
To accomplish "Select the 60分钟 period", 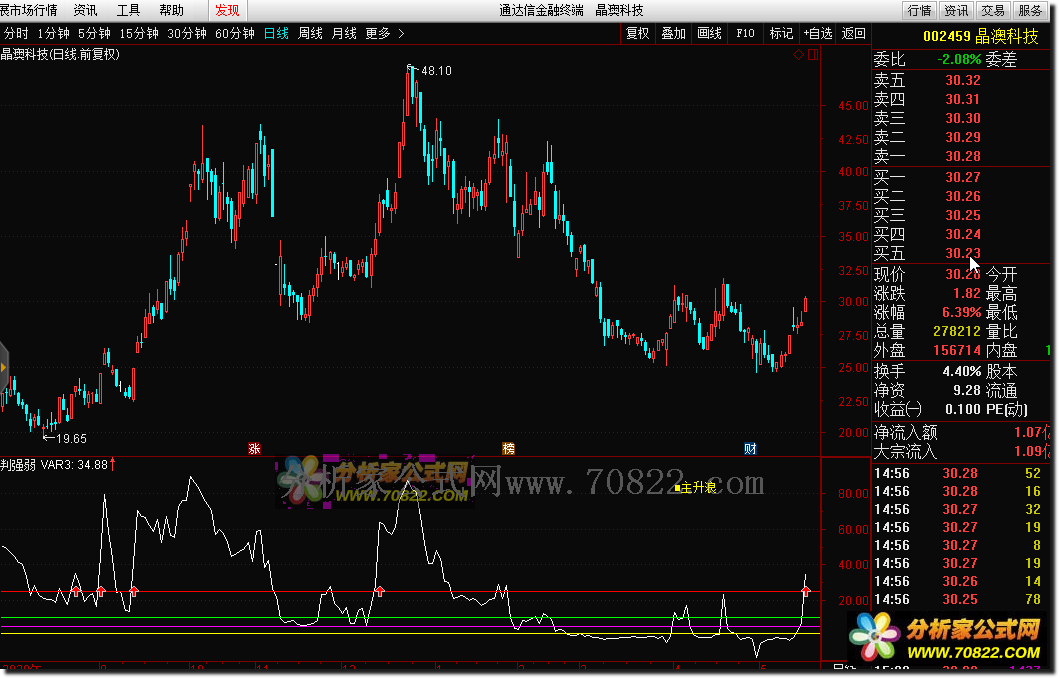I will 235,33.
